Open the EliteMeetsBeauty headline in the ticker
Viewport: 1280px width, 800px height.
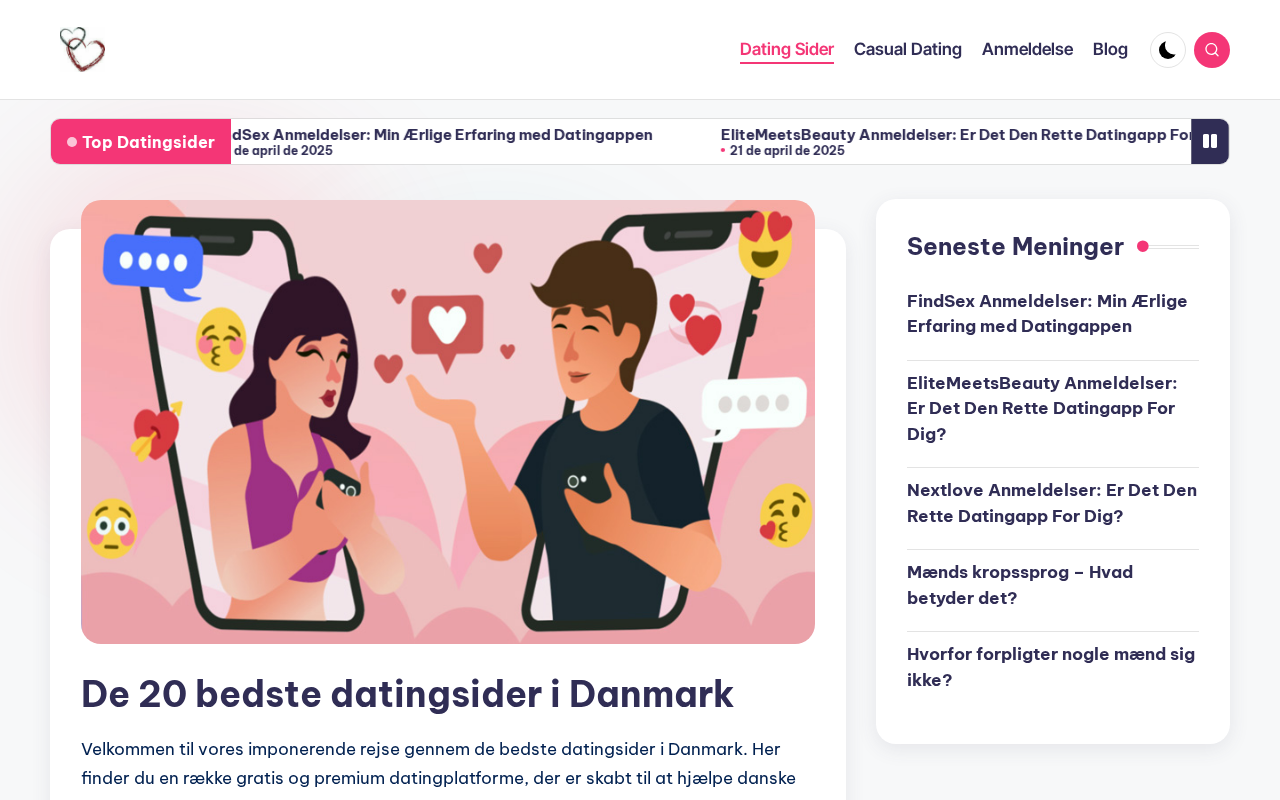click(956, 134)
